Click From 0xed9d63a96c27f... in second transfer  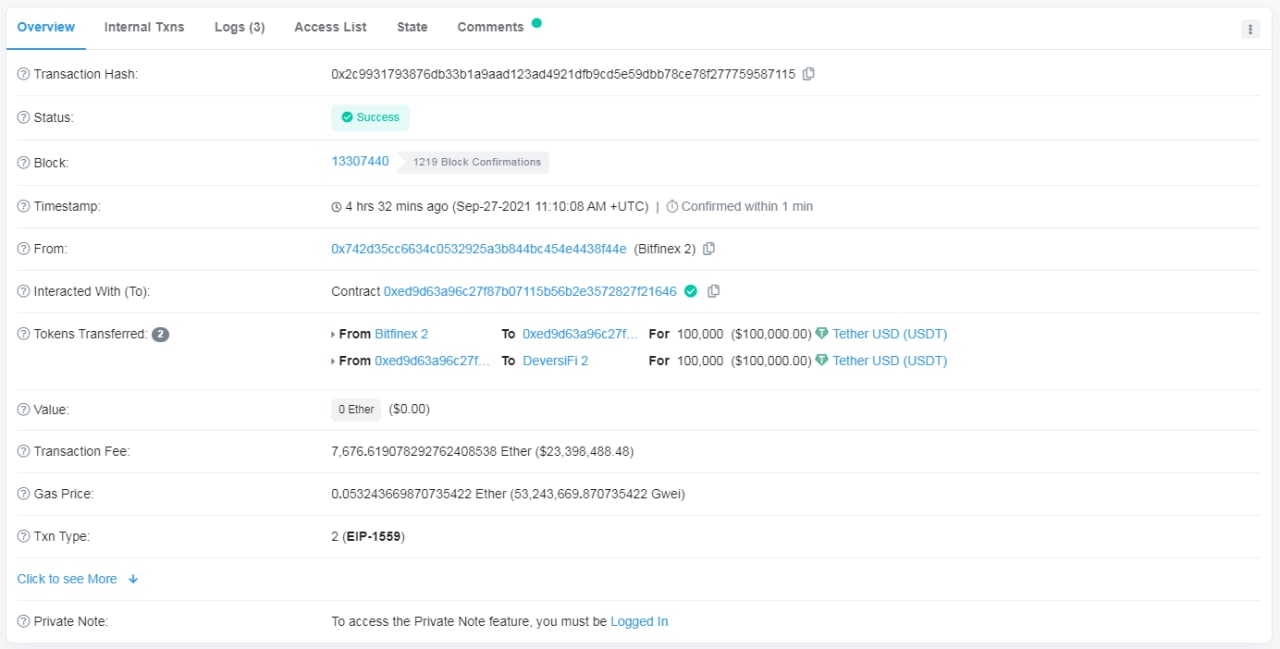(x=433, y=361)
